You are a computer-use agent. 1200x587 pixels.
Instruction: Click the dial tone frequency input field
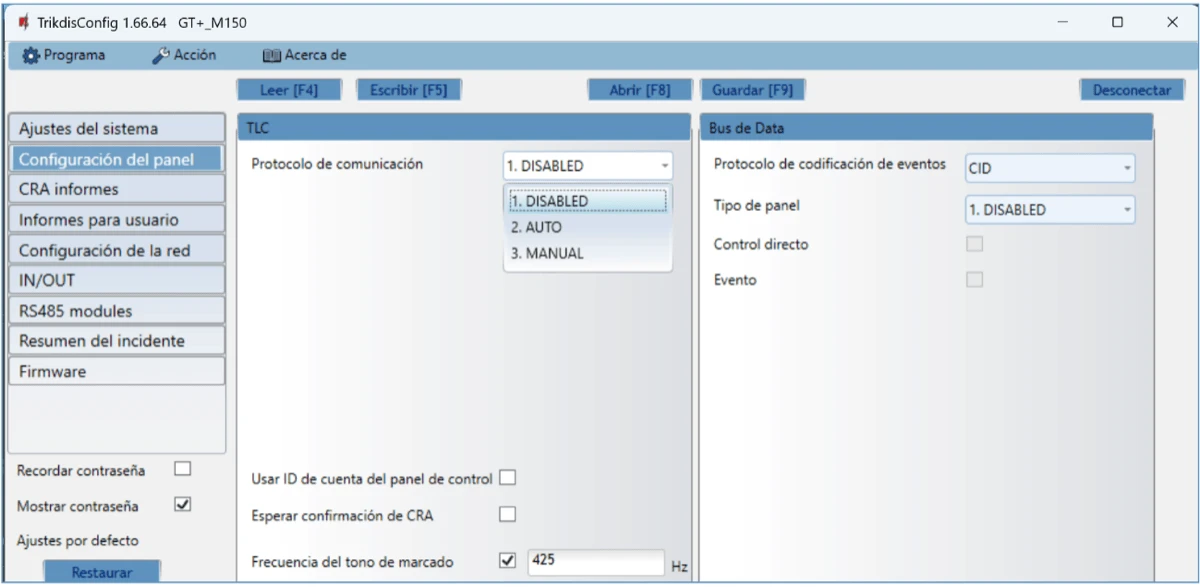595,561
